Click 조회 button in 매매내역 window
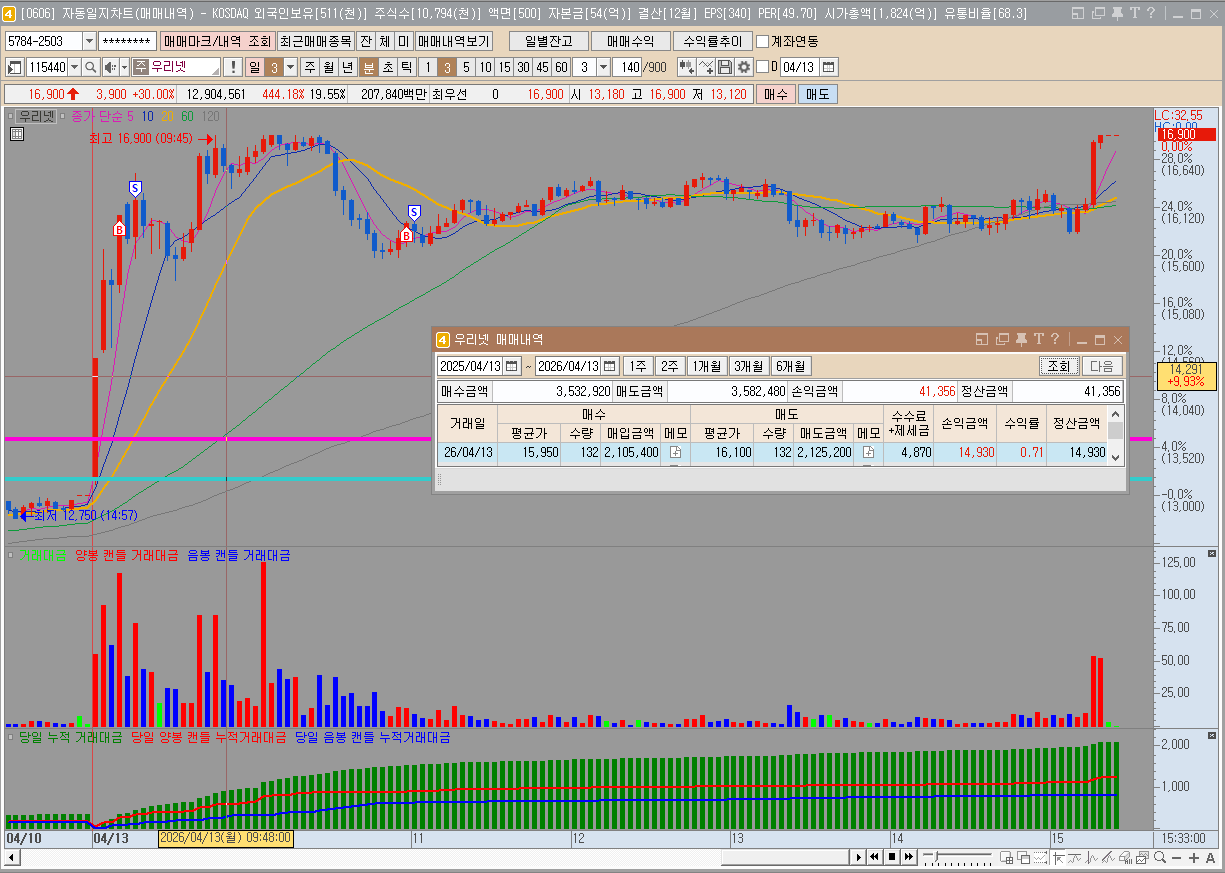The width and height of the screenshot is (1225, 873). (x=1058, y=366)
